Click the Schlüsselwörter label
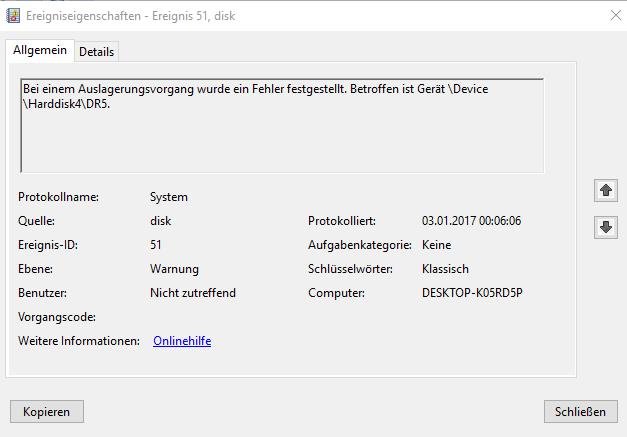Screen dimensions: 627x437 click(350, 269)
